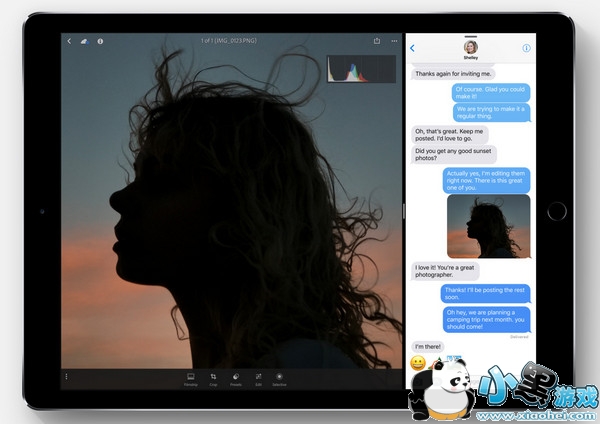The image size is (600, 424).
Task: Tap the "Delivered" status label
Action: (519, 337)
